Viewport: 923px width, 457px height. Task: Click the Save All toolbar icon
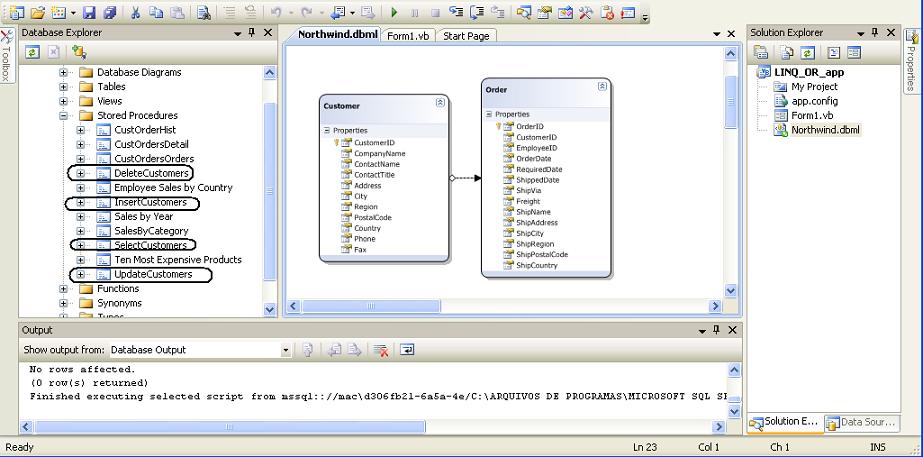click(107, 13)
